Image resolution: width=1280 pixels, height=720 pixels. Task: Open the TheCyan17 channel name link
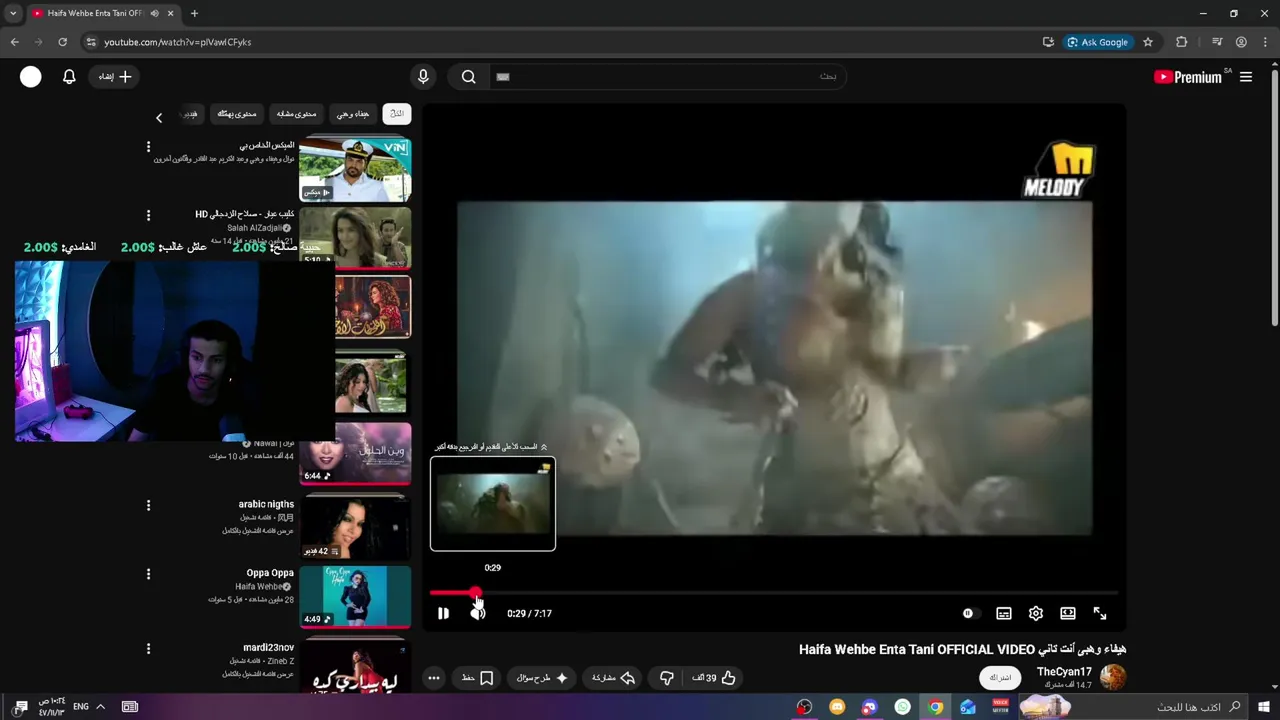(x=1064, y=671)
